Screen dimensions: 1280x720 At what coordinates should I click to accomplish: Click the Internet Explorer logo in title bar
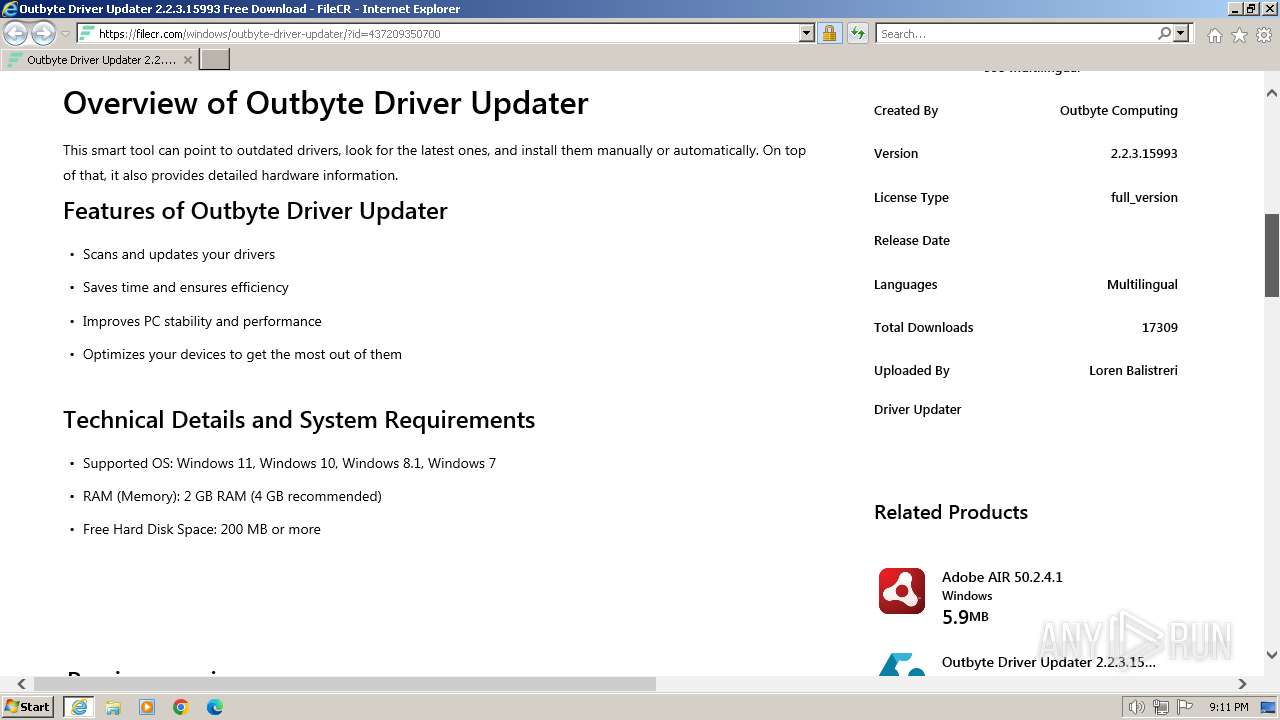coord(10,9)
